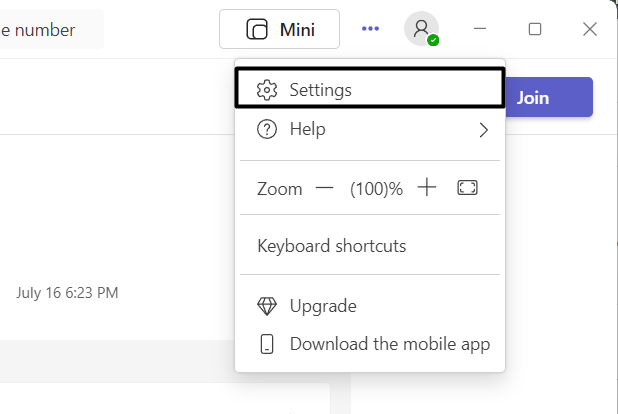
Task: Minimize the application window
Action: [480, 29]
